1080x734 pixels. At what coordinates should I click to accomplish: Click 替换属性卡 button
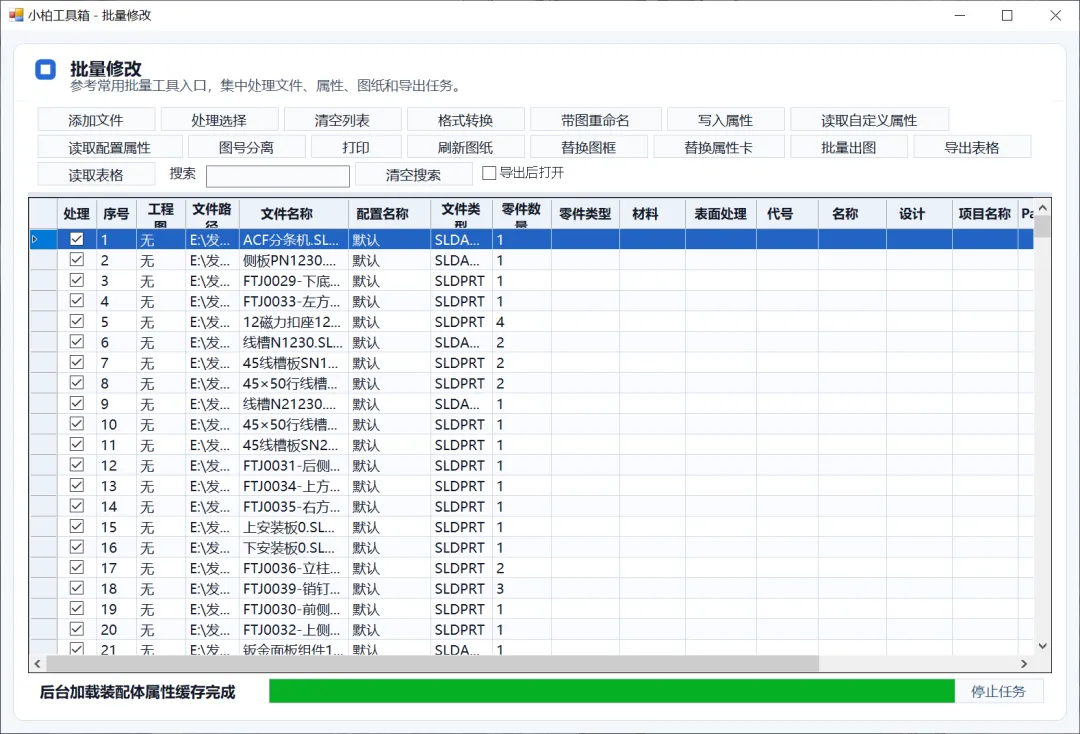coord(719,147)
